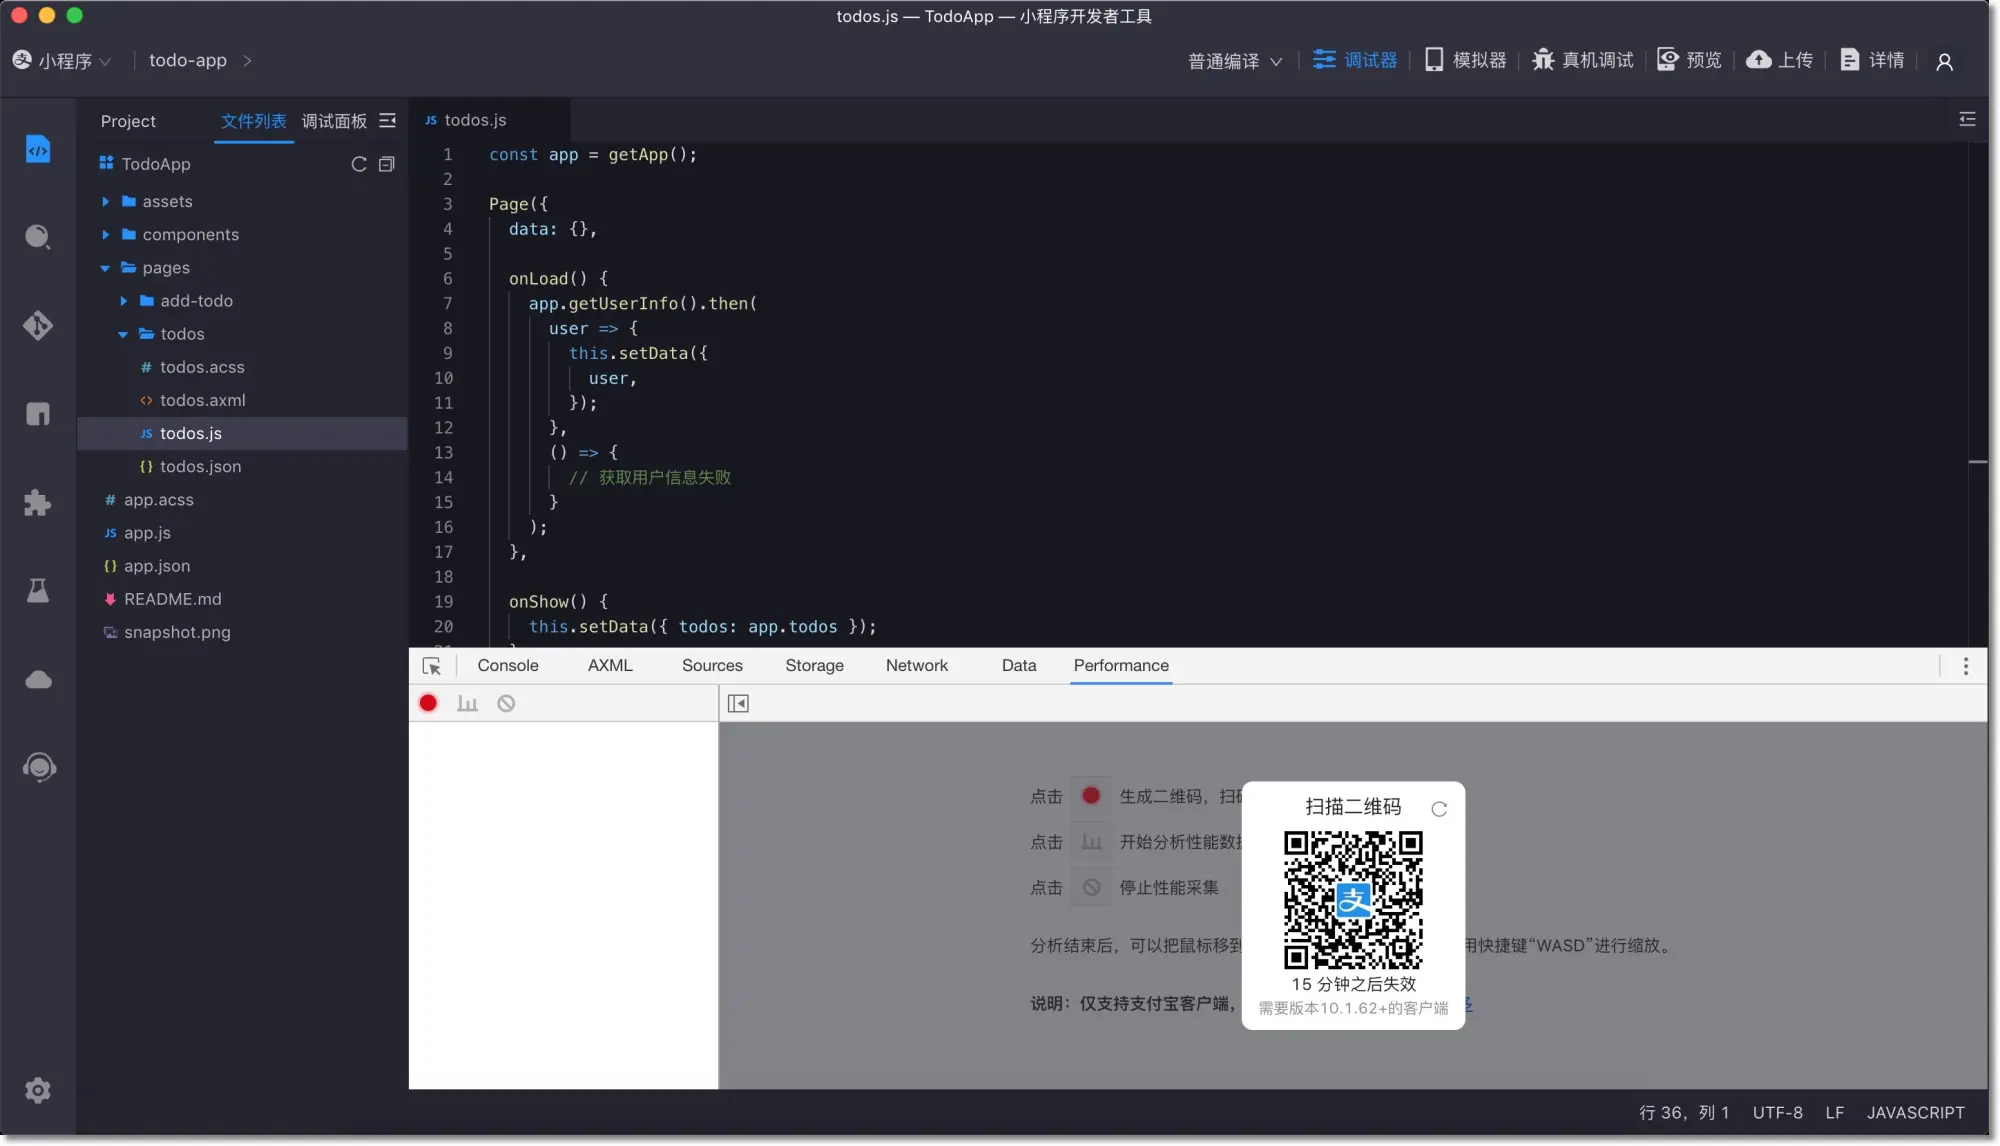Expand the components folder

tap(190, 234)
